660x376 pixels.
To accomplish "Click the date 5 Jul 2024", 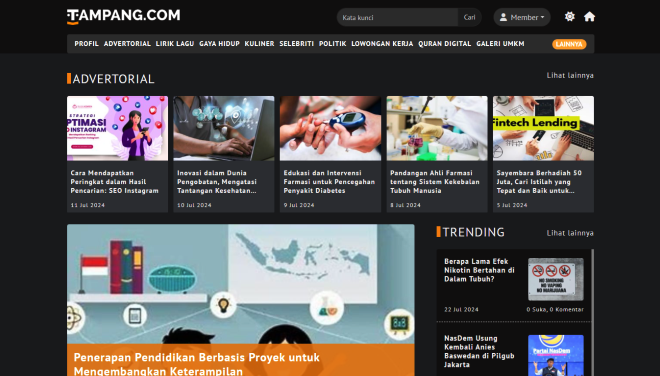I will pos(512,205).
